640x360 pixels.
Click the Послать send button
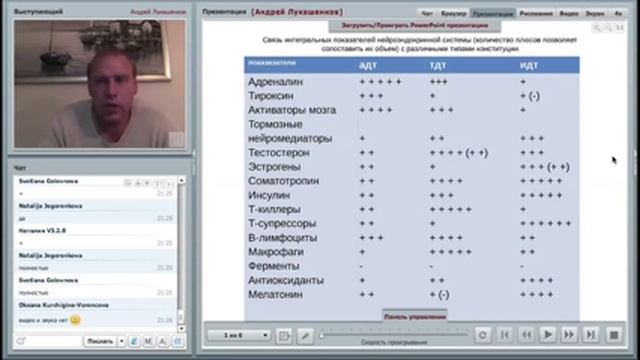(x=100, y=341)
